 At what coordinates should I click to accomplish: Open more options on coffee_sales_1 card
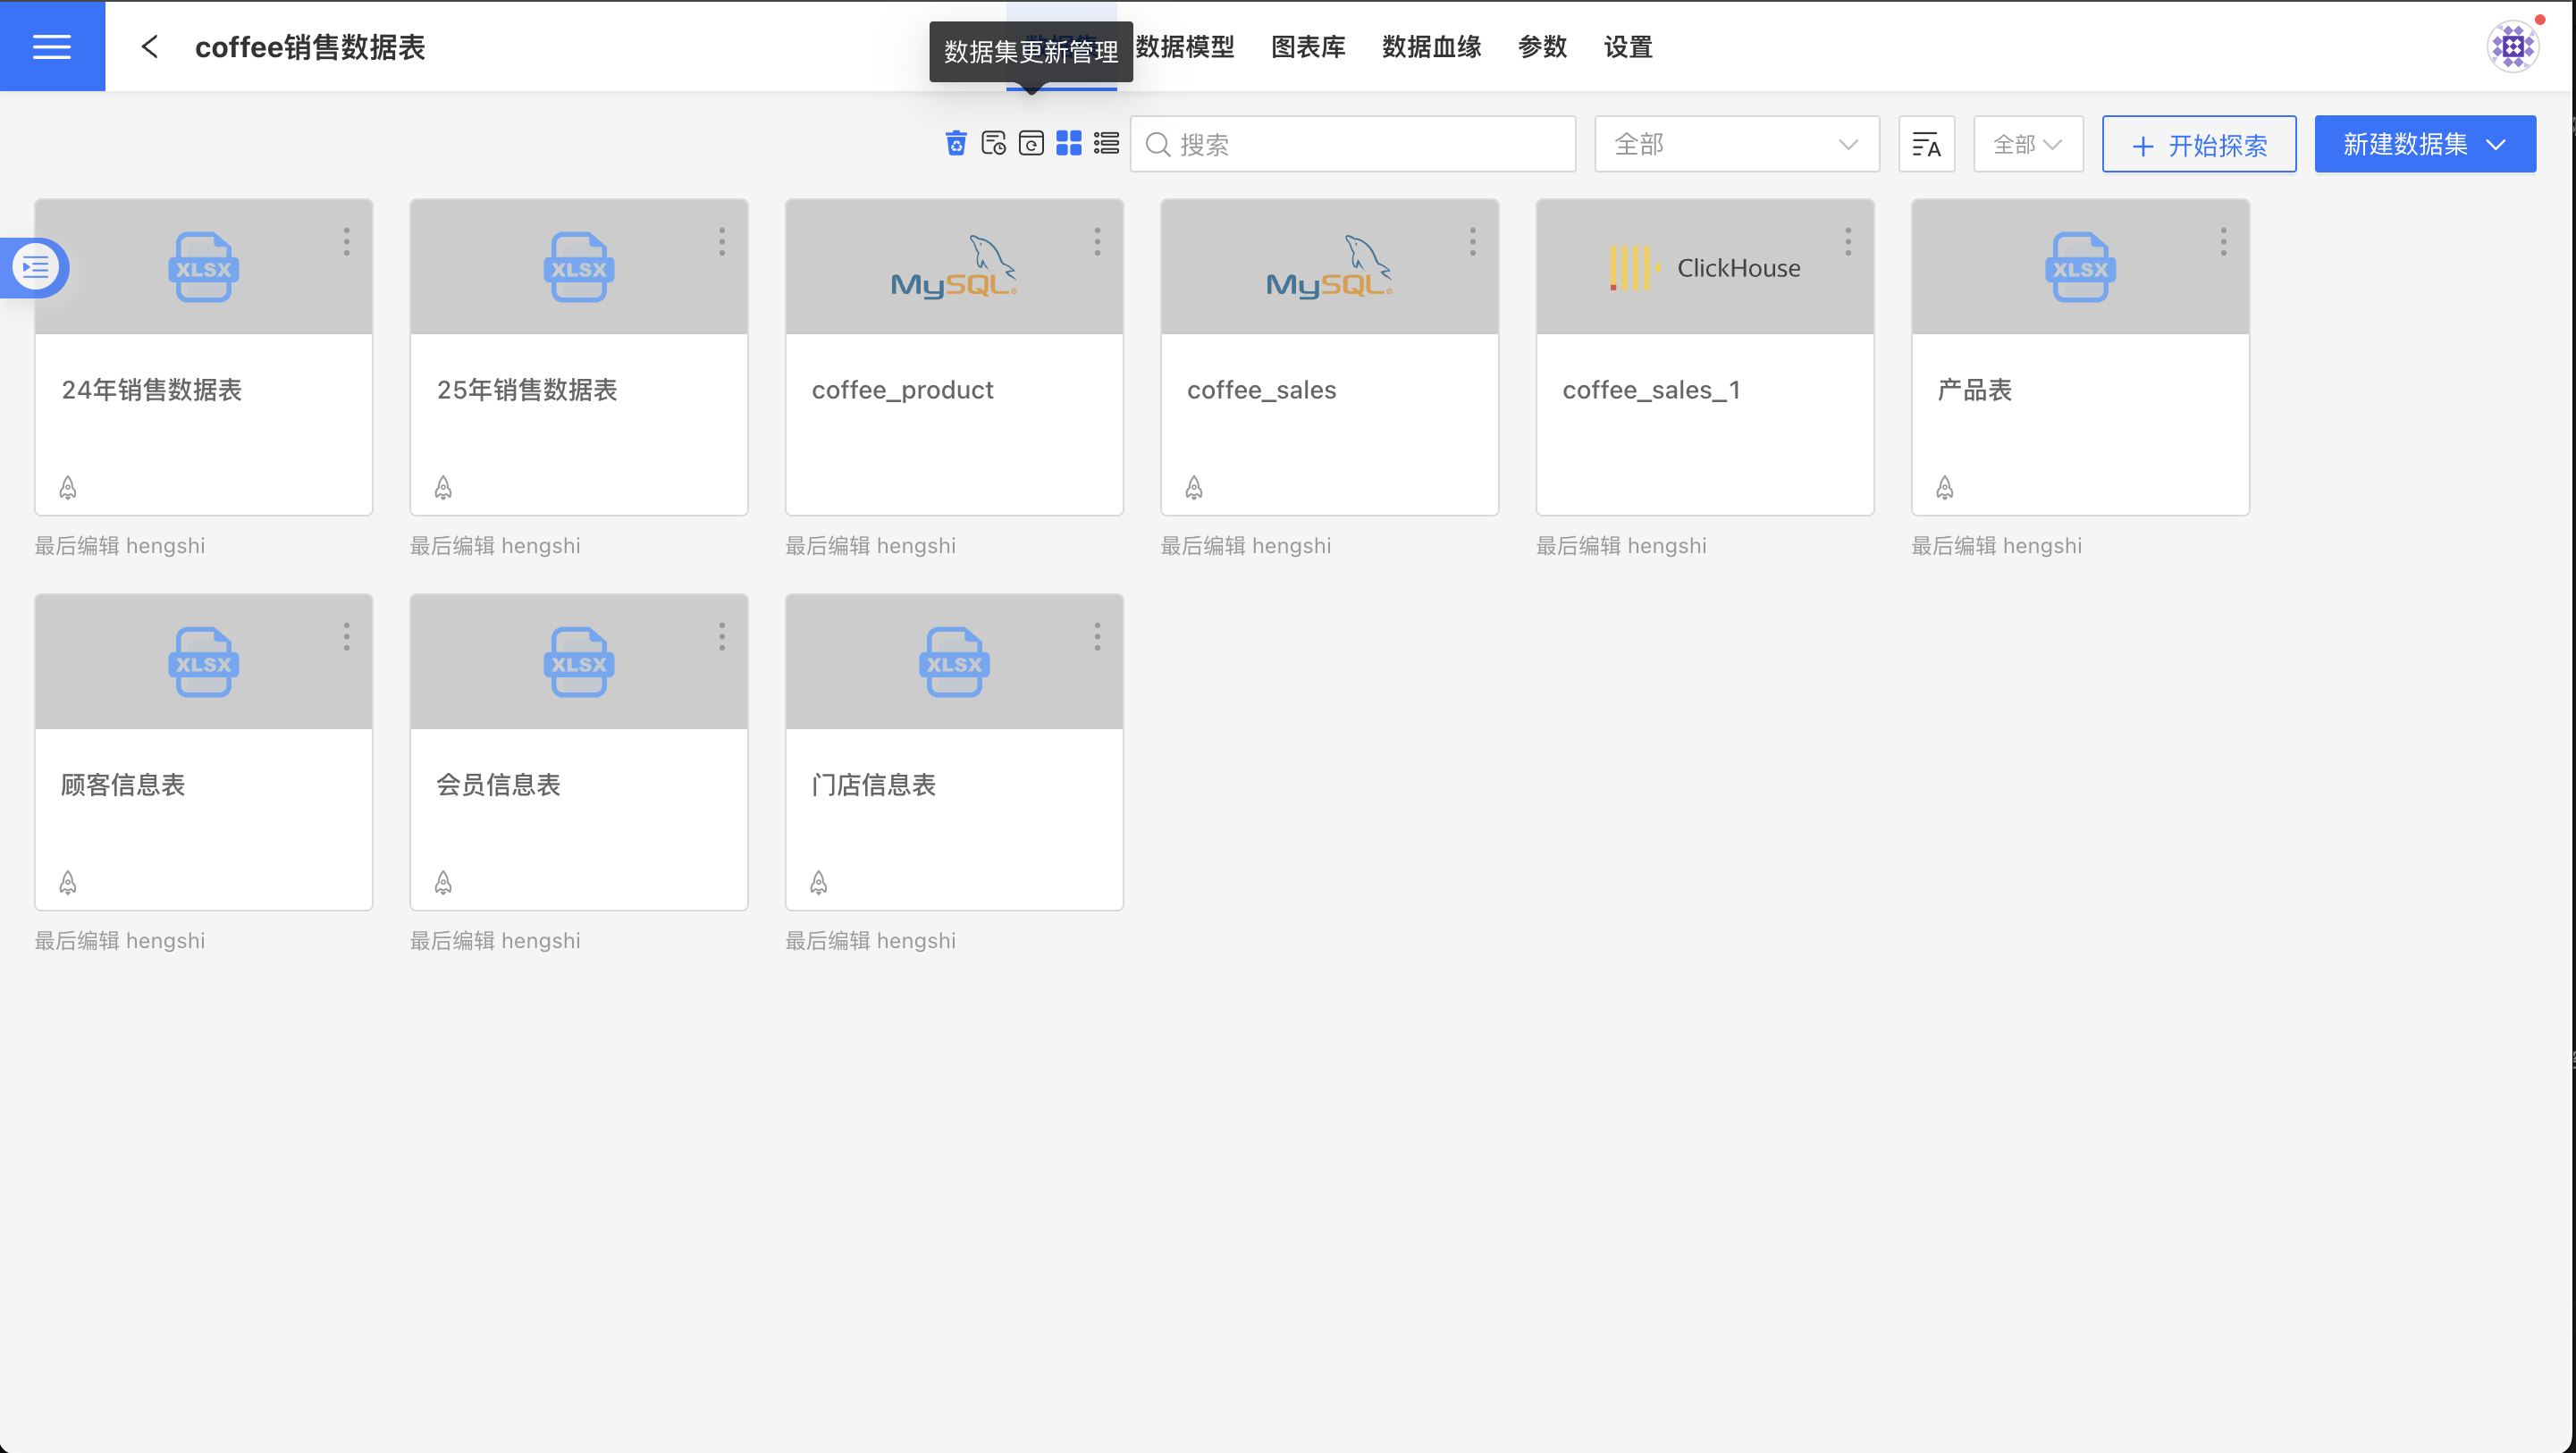pos(1847,242)
